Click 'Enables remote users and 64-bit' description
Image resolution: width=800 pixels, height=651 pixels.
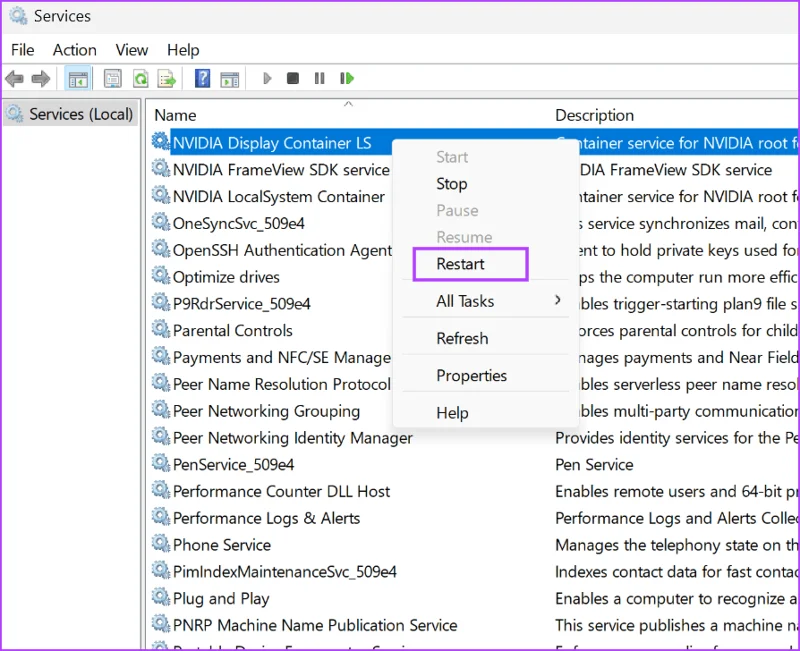(x=676, y=491)
